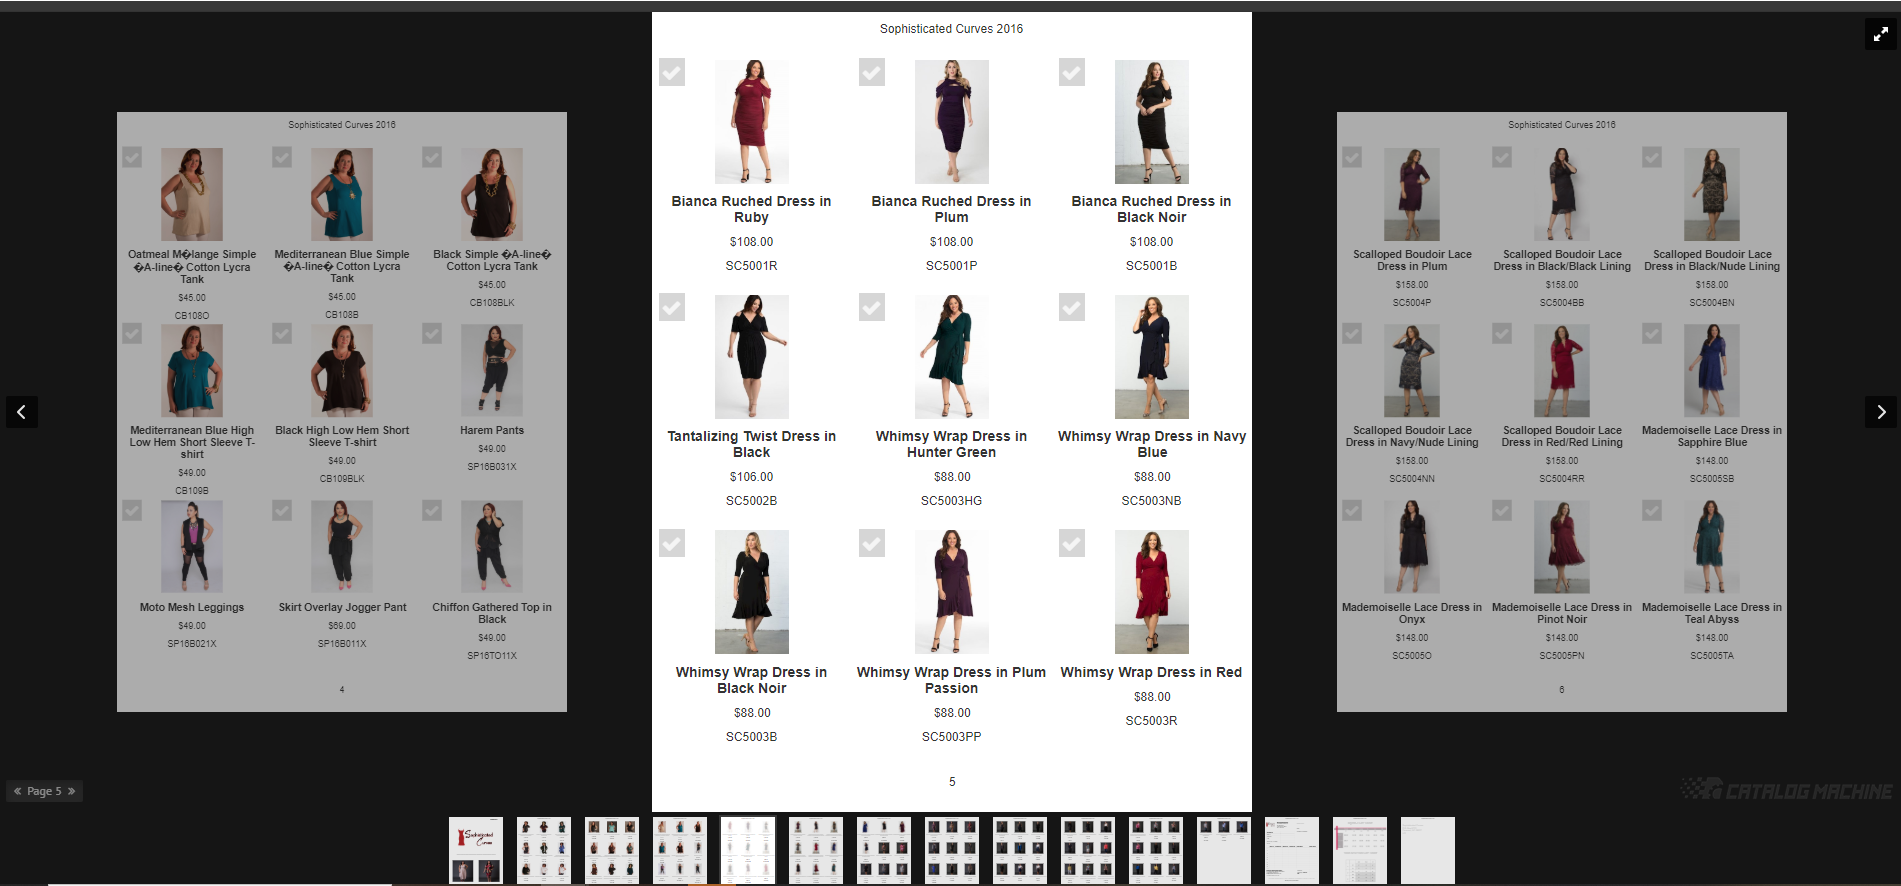1901x886 pixels.
Task: Open the thirteenth page thumbnail in strip
Action: [1292, 850]
